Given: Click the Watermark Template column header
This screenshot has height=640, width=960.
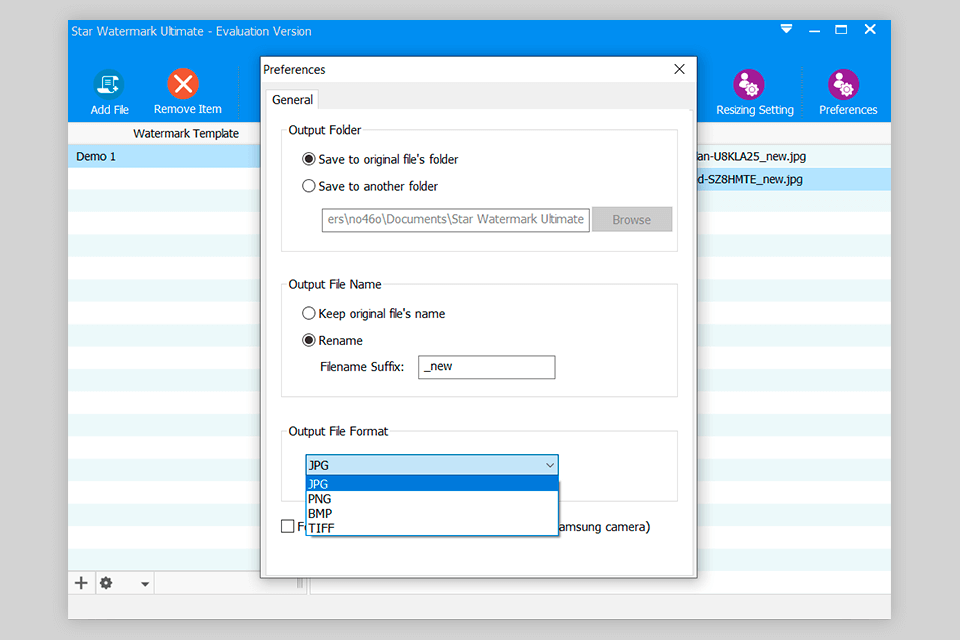Looking at the screenshot, I should 186,134.
